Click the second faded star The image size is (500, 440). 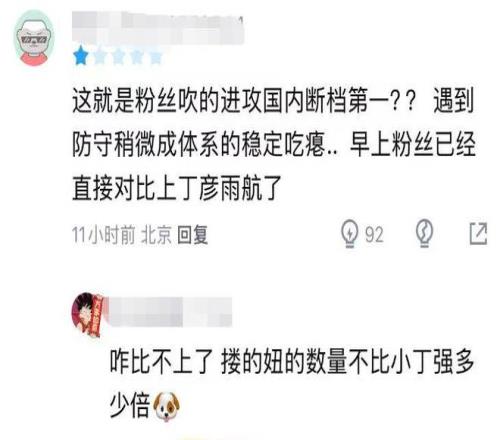click(x=99, y=57)
